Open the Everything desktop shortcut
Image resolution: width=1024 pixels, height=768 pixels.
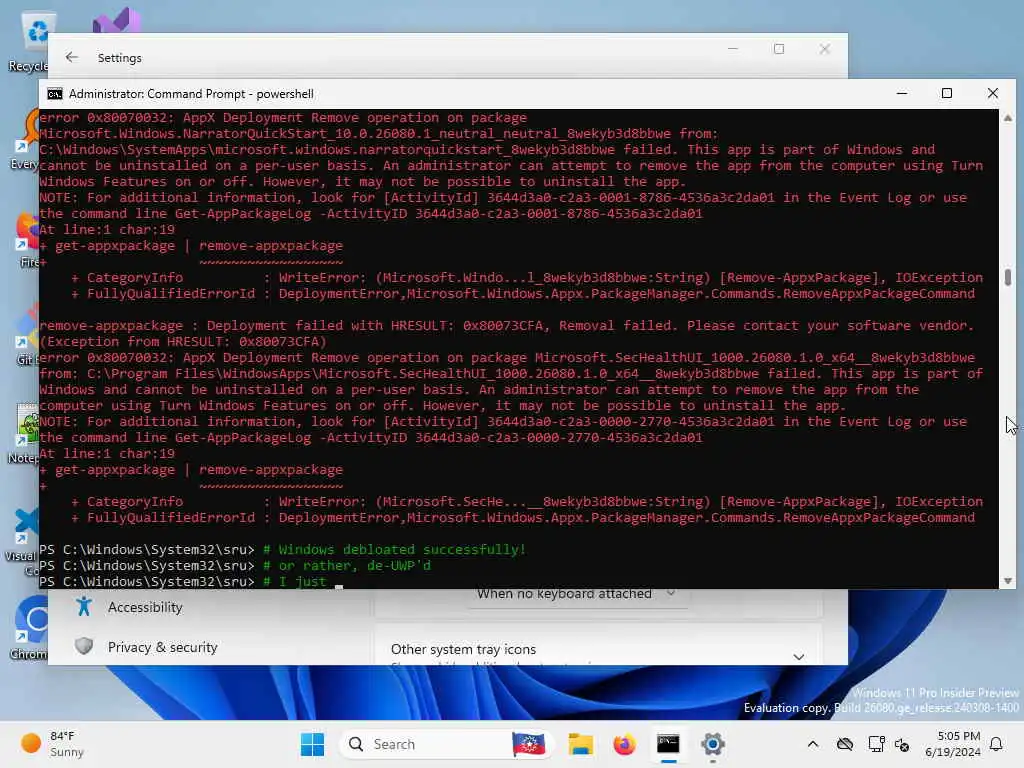tap(26, 140)
